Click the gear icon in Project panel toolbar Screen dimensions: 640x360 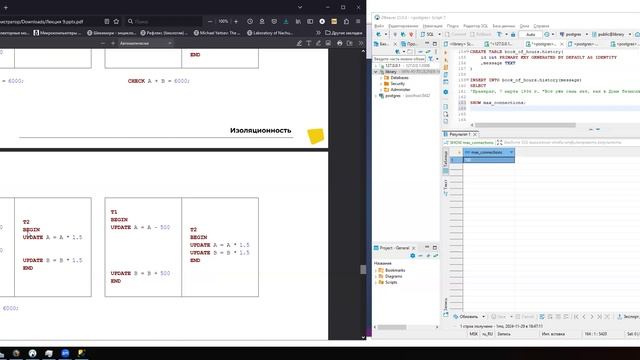(x=413, y=256)
